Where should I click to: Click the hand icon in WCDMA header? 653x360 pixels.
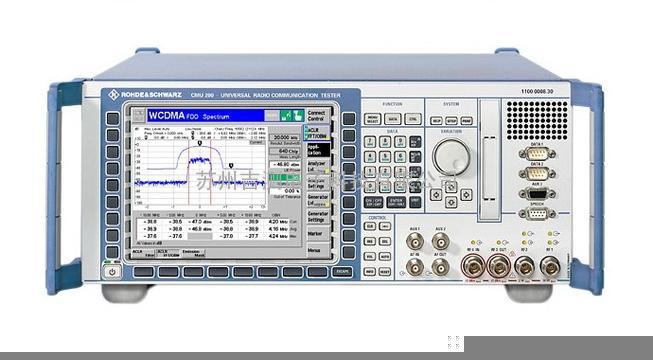click(297, 115)
